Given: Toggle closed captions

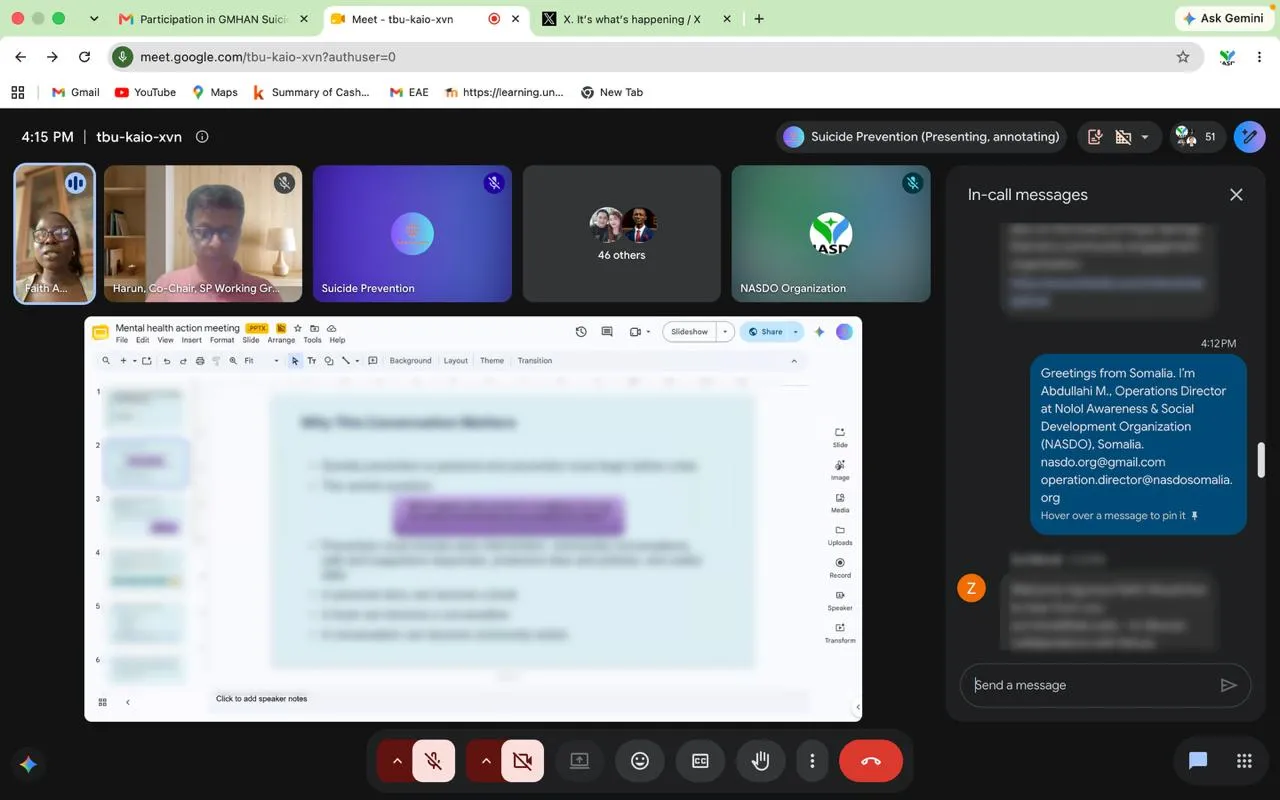Looking at the screenshot, I should click(700, 761).
